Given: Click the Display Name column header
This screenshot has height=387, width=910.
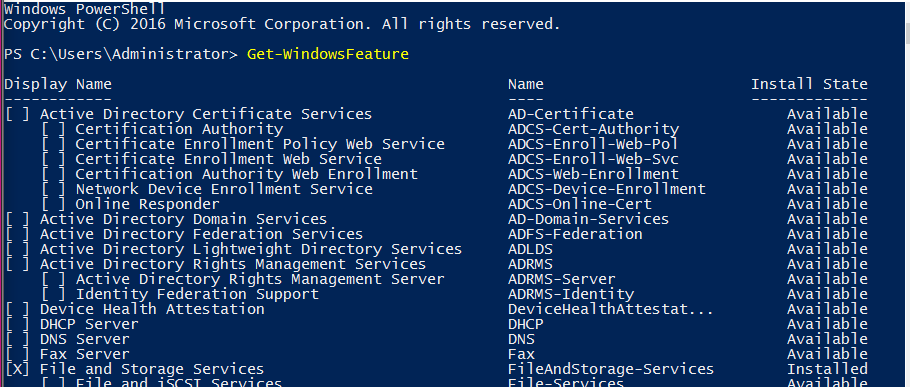Looking at the screenshot, I should [x=58, y=84].
